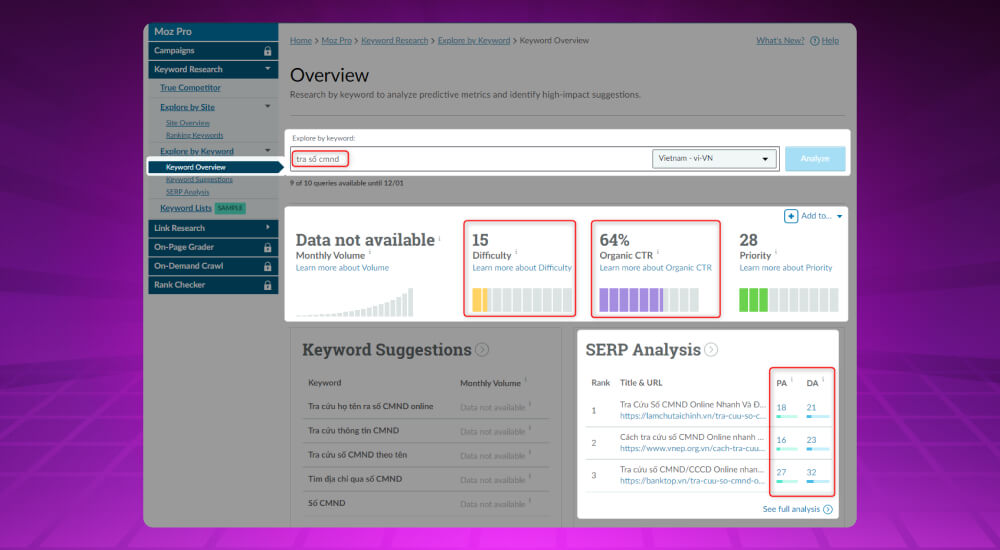This screenshot has width=1000, height=550.
Task: Click the SAMPLE badge beside Keyword Lists
Action: pyautogui.click(x=230, y=208)
